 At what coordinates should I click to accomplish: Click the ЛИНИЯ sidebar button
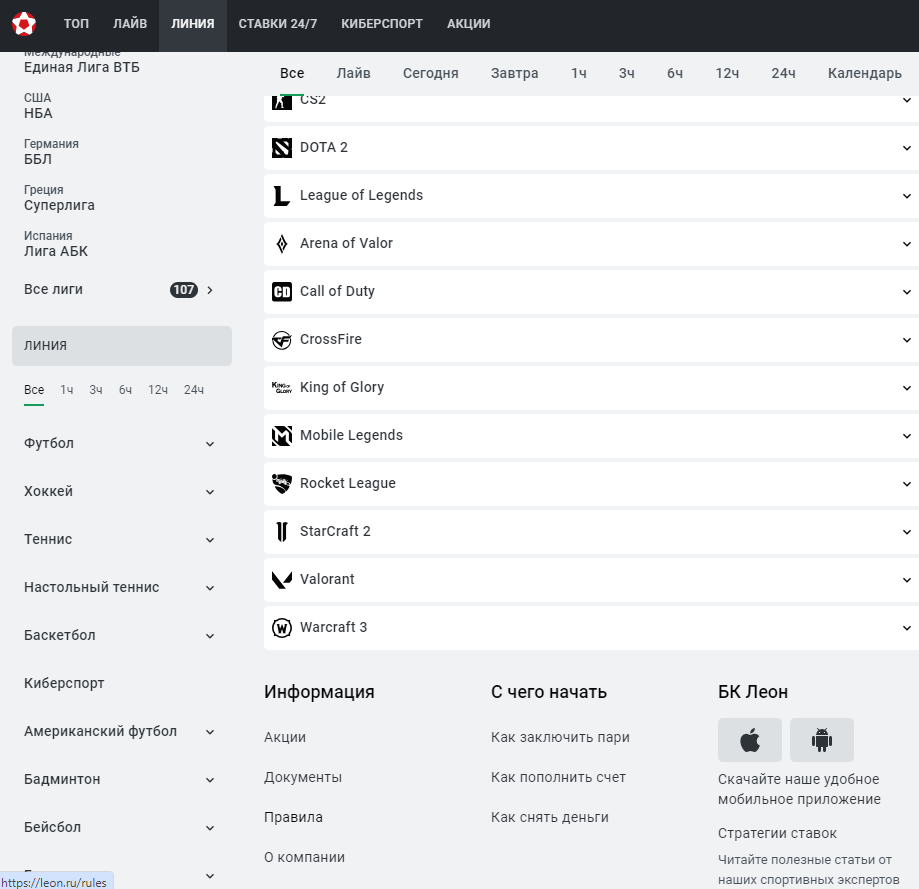(x=122, y=346)
